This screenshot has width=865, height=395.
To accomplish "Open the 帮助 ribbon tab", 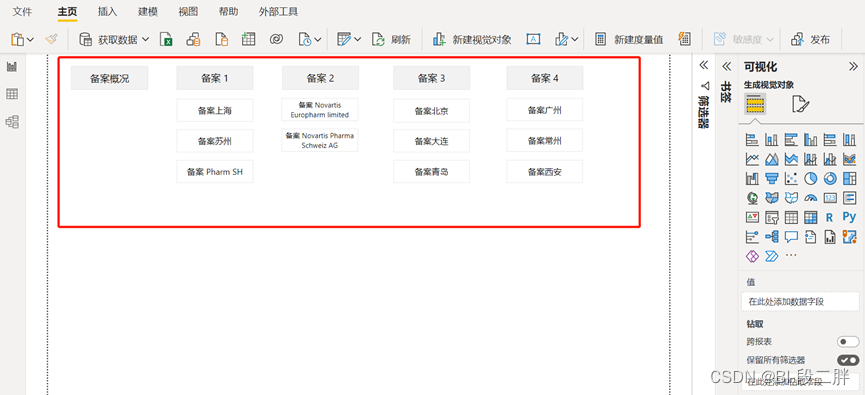I will click(x=228, y=11).
